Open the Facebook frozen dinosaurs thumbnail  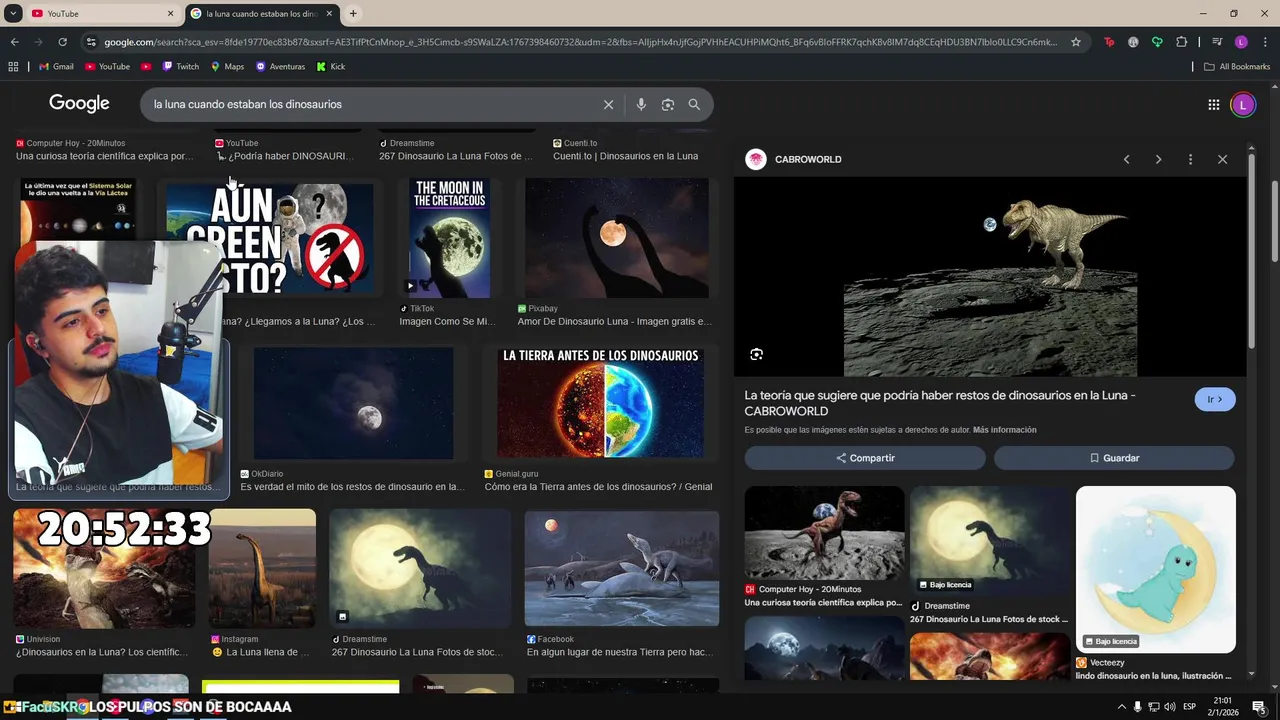622,568
